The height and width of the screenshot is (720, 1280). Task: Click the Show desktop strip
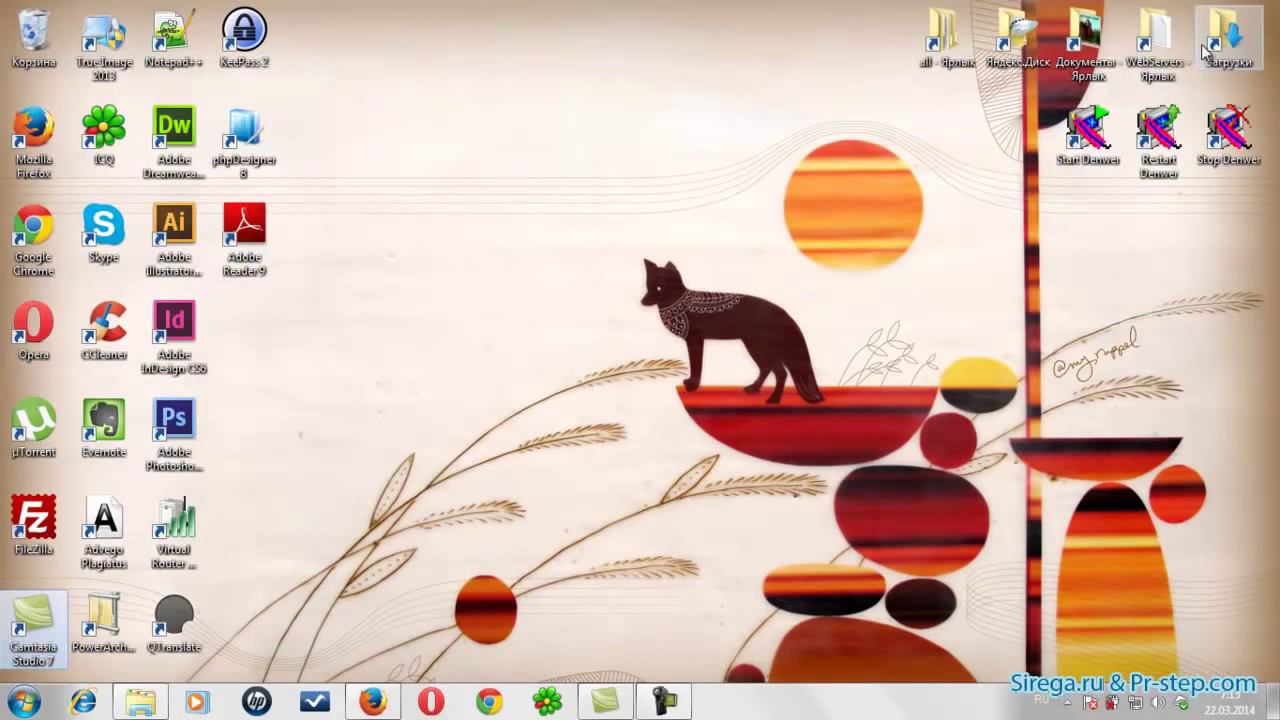point(1273,702)
